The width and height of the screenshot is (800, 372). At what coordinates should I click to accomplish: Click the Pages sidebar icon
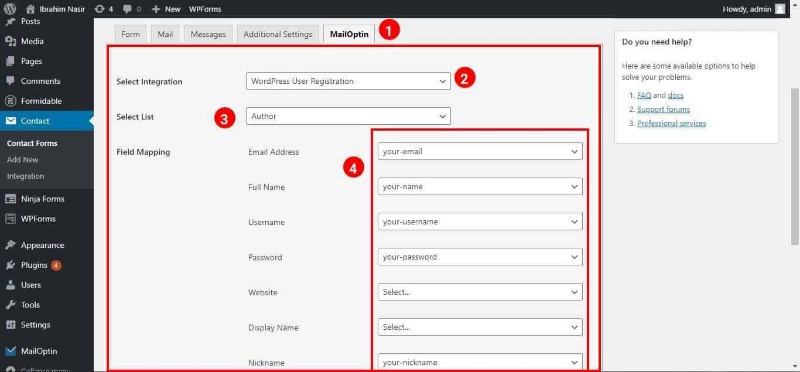(10, 61)
